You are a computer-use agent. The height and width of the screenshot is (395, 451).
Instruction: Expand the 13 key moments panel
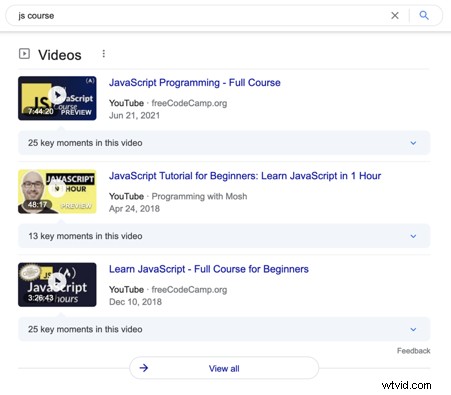coord(224,236)
